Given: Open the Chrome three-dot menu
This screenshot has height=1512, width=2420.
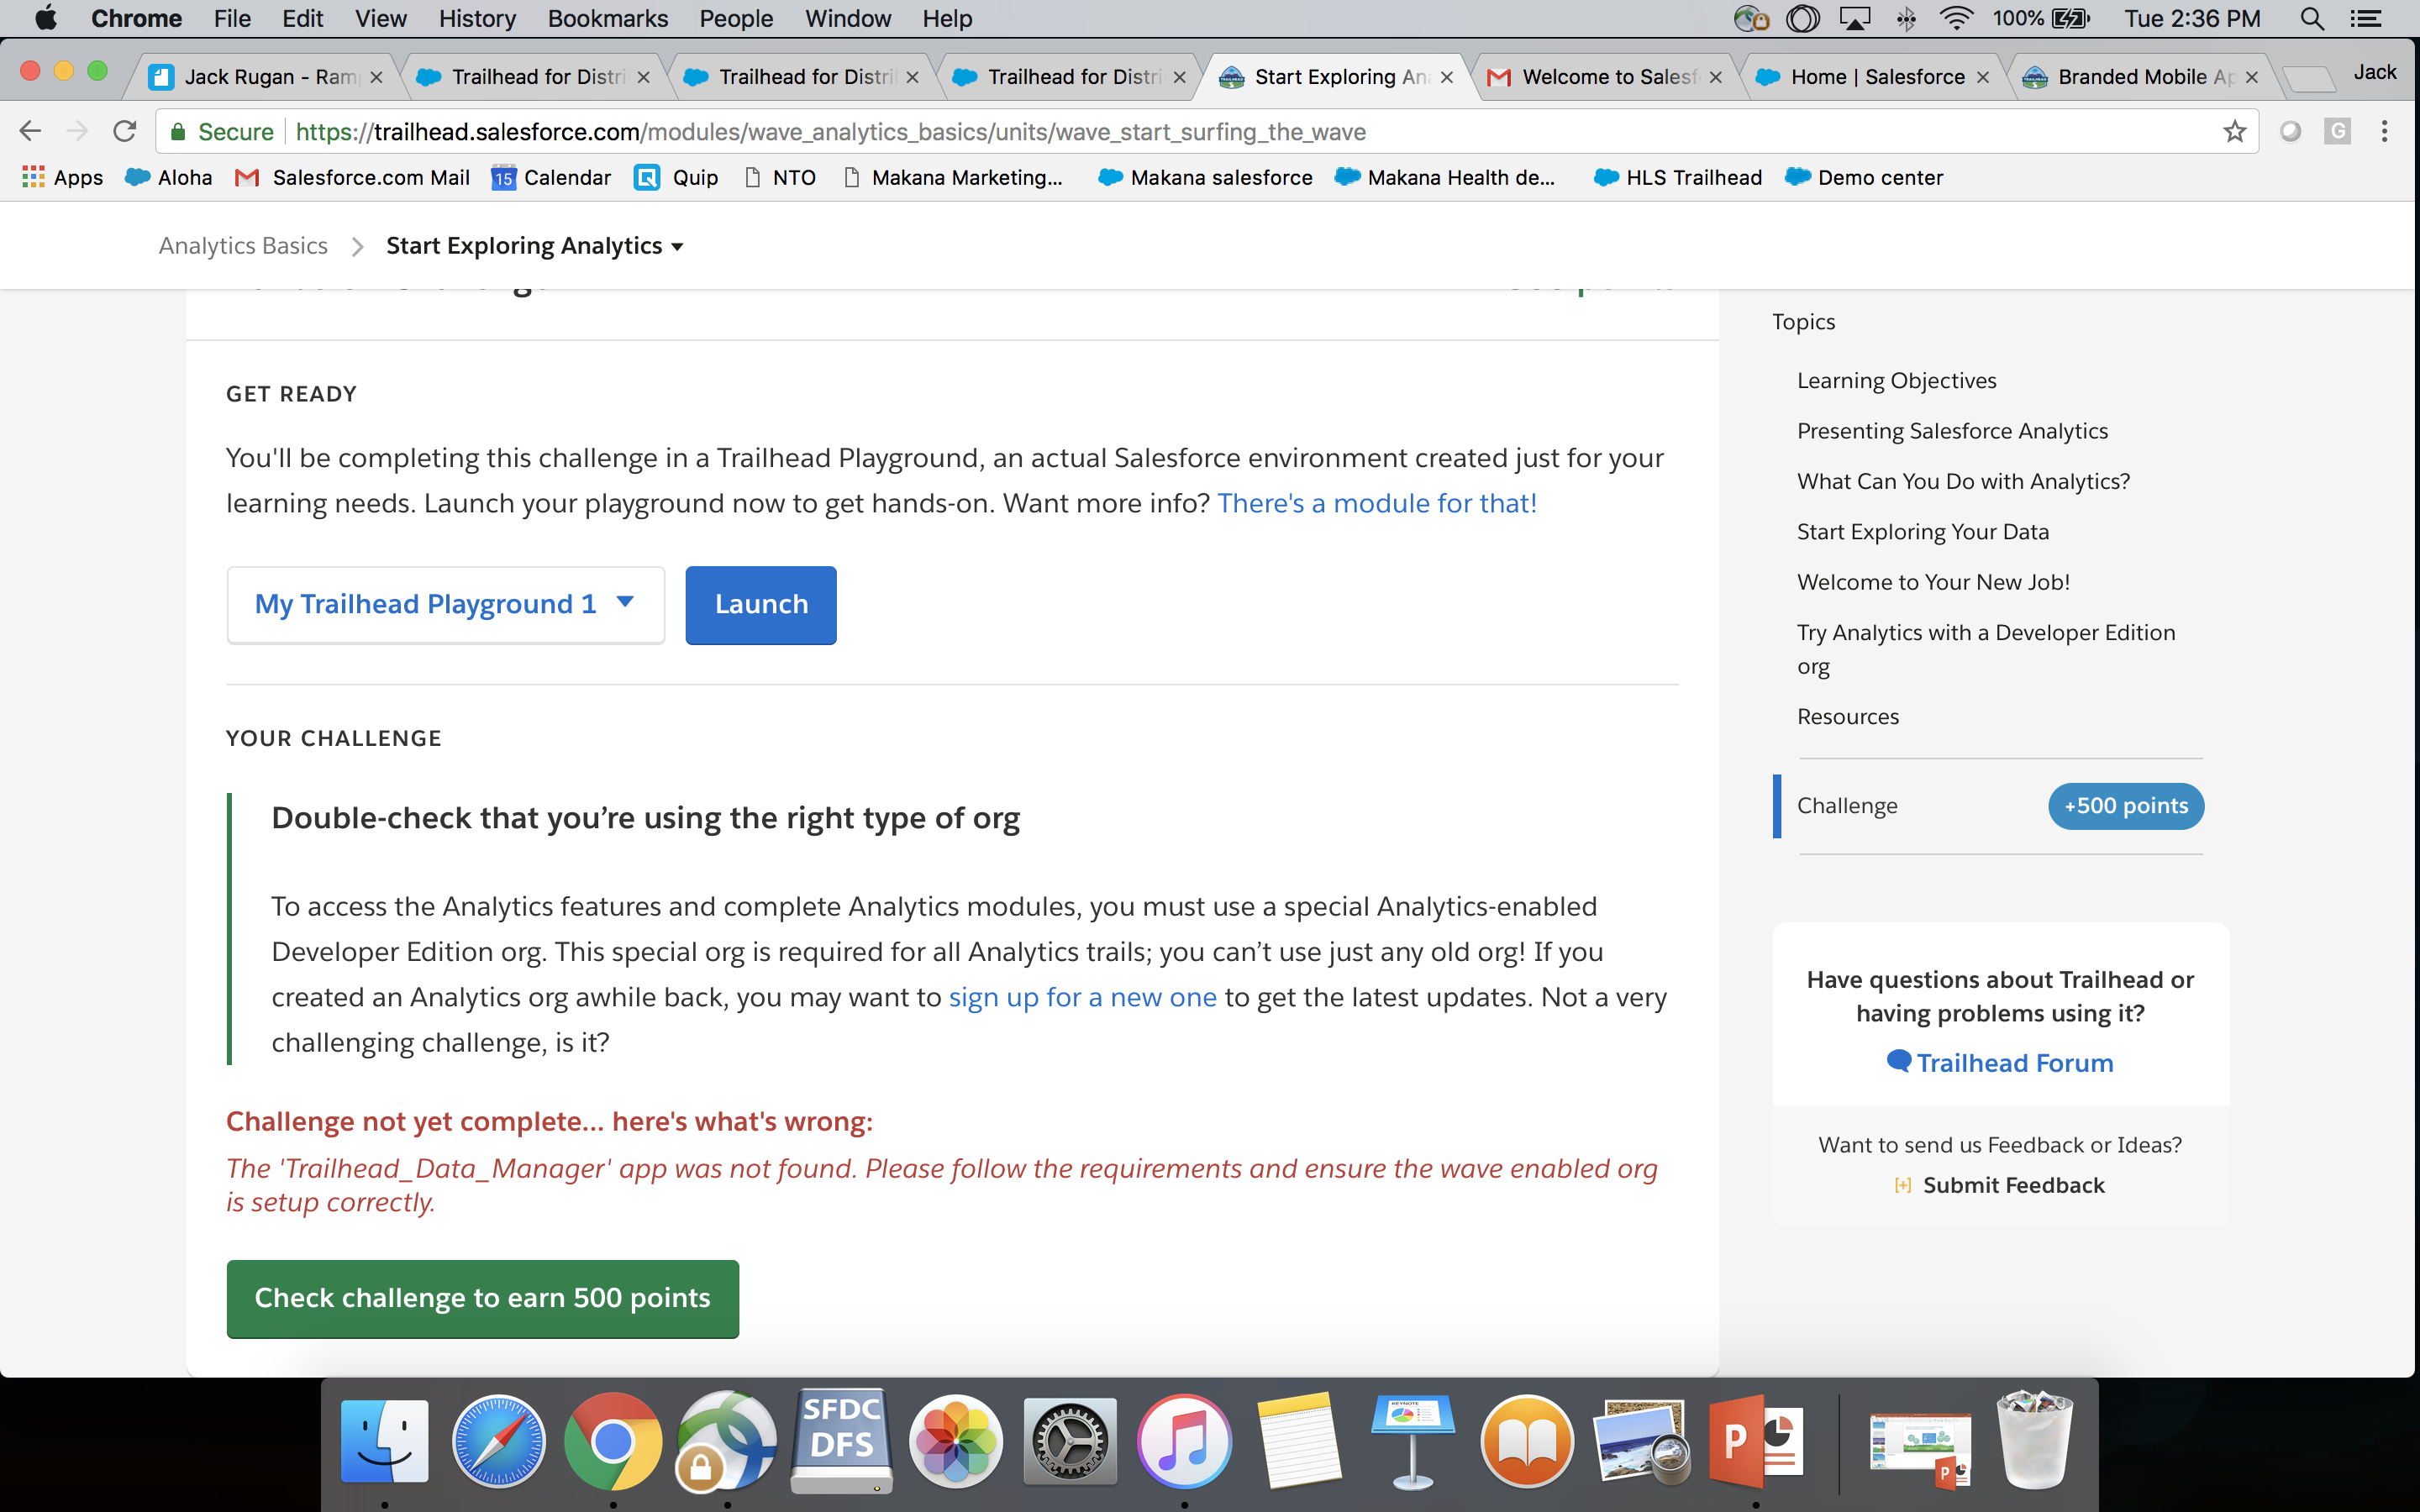Looking at the screenshot, I should [2384, 131].
